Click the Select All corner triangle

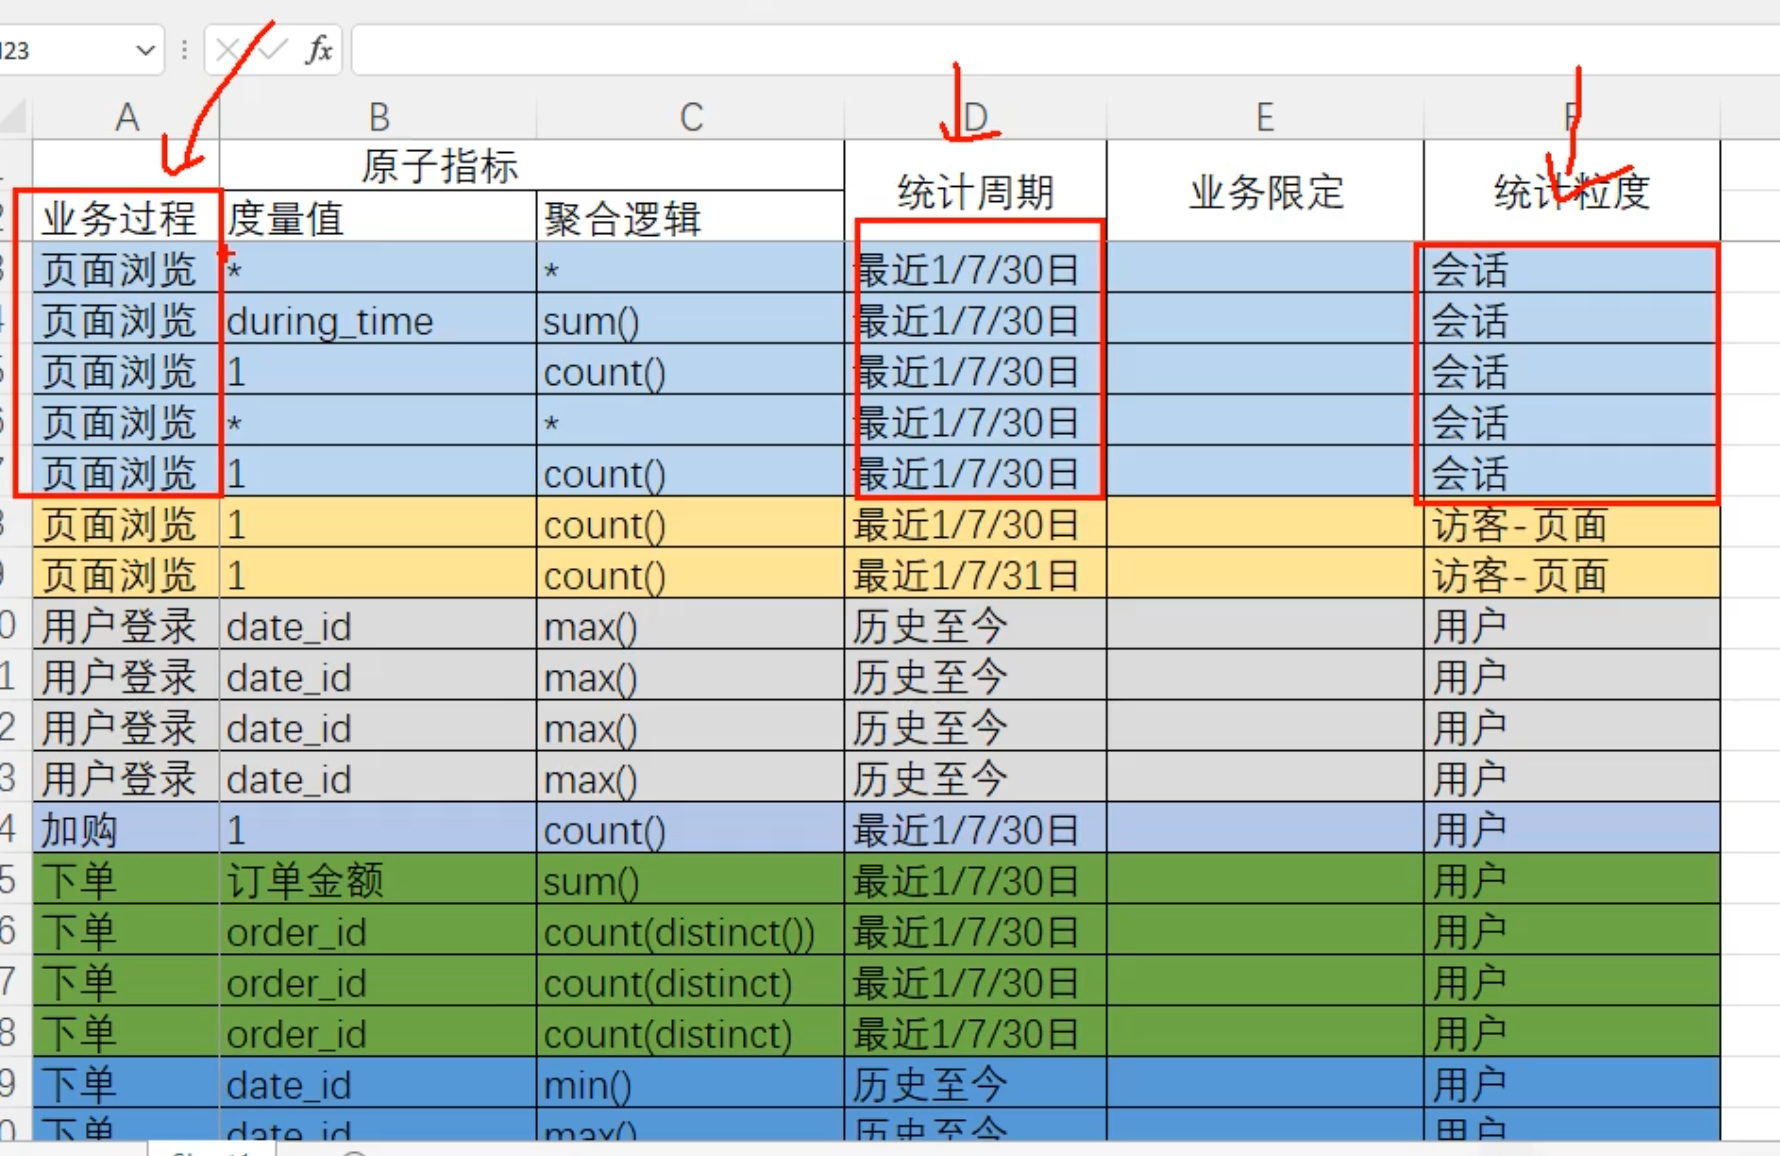tap(14, 117)
